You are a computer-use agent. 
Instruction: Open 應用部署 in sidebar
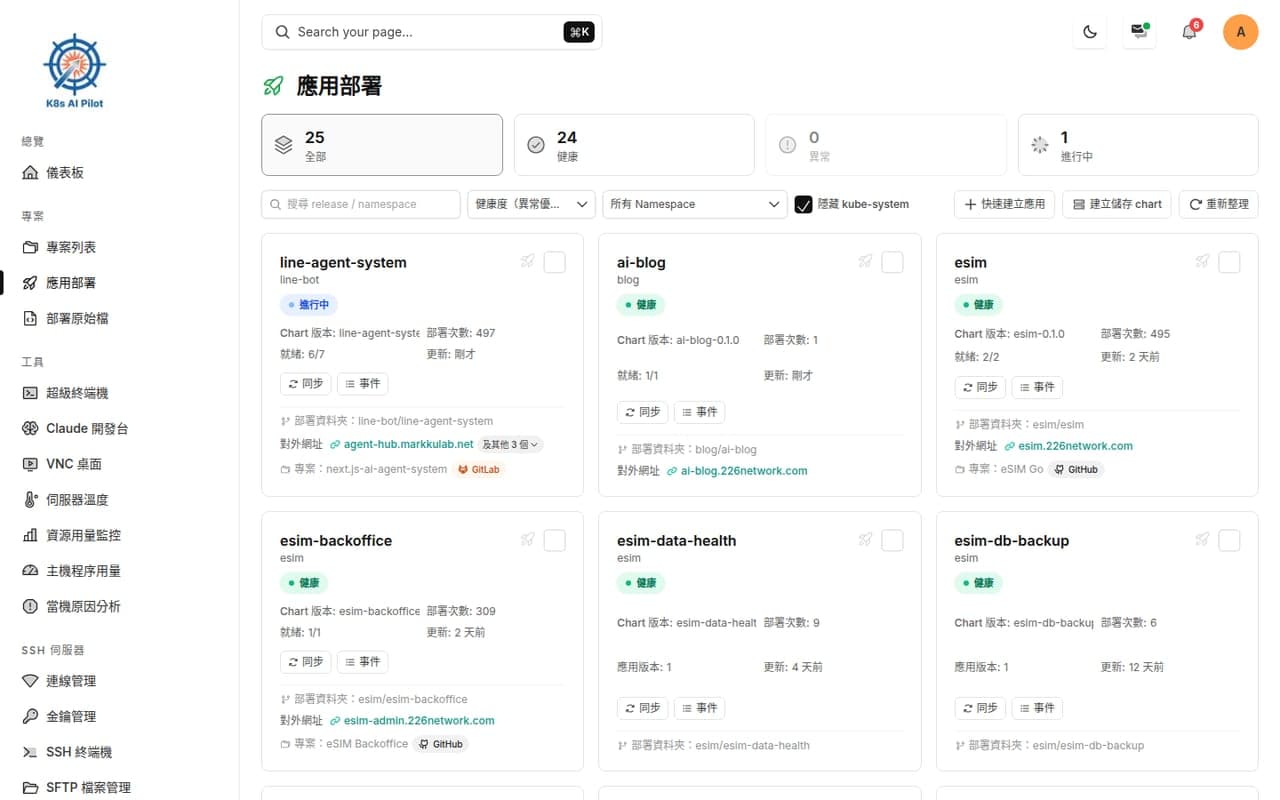[71, 283]
